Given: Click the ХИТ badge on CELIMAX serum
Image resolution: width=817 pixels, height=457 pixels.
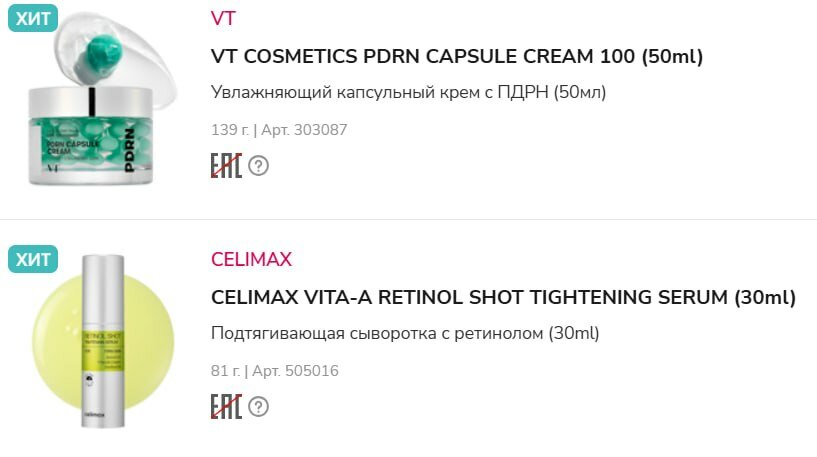Looking at the screenshot, I should (x=34, y=259).
